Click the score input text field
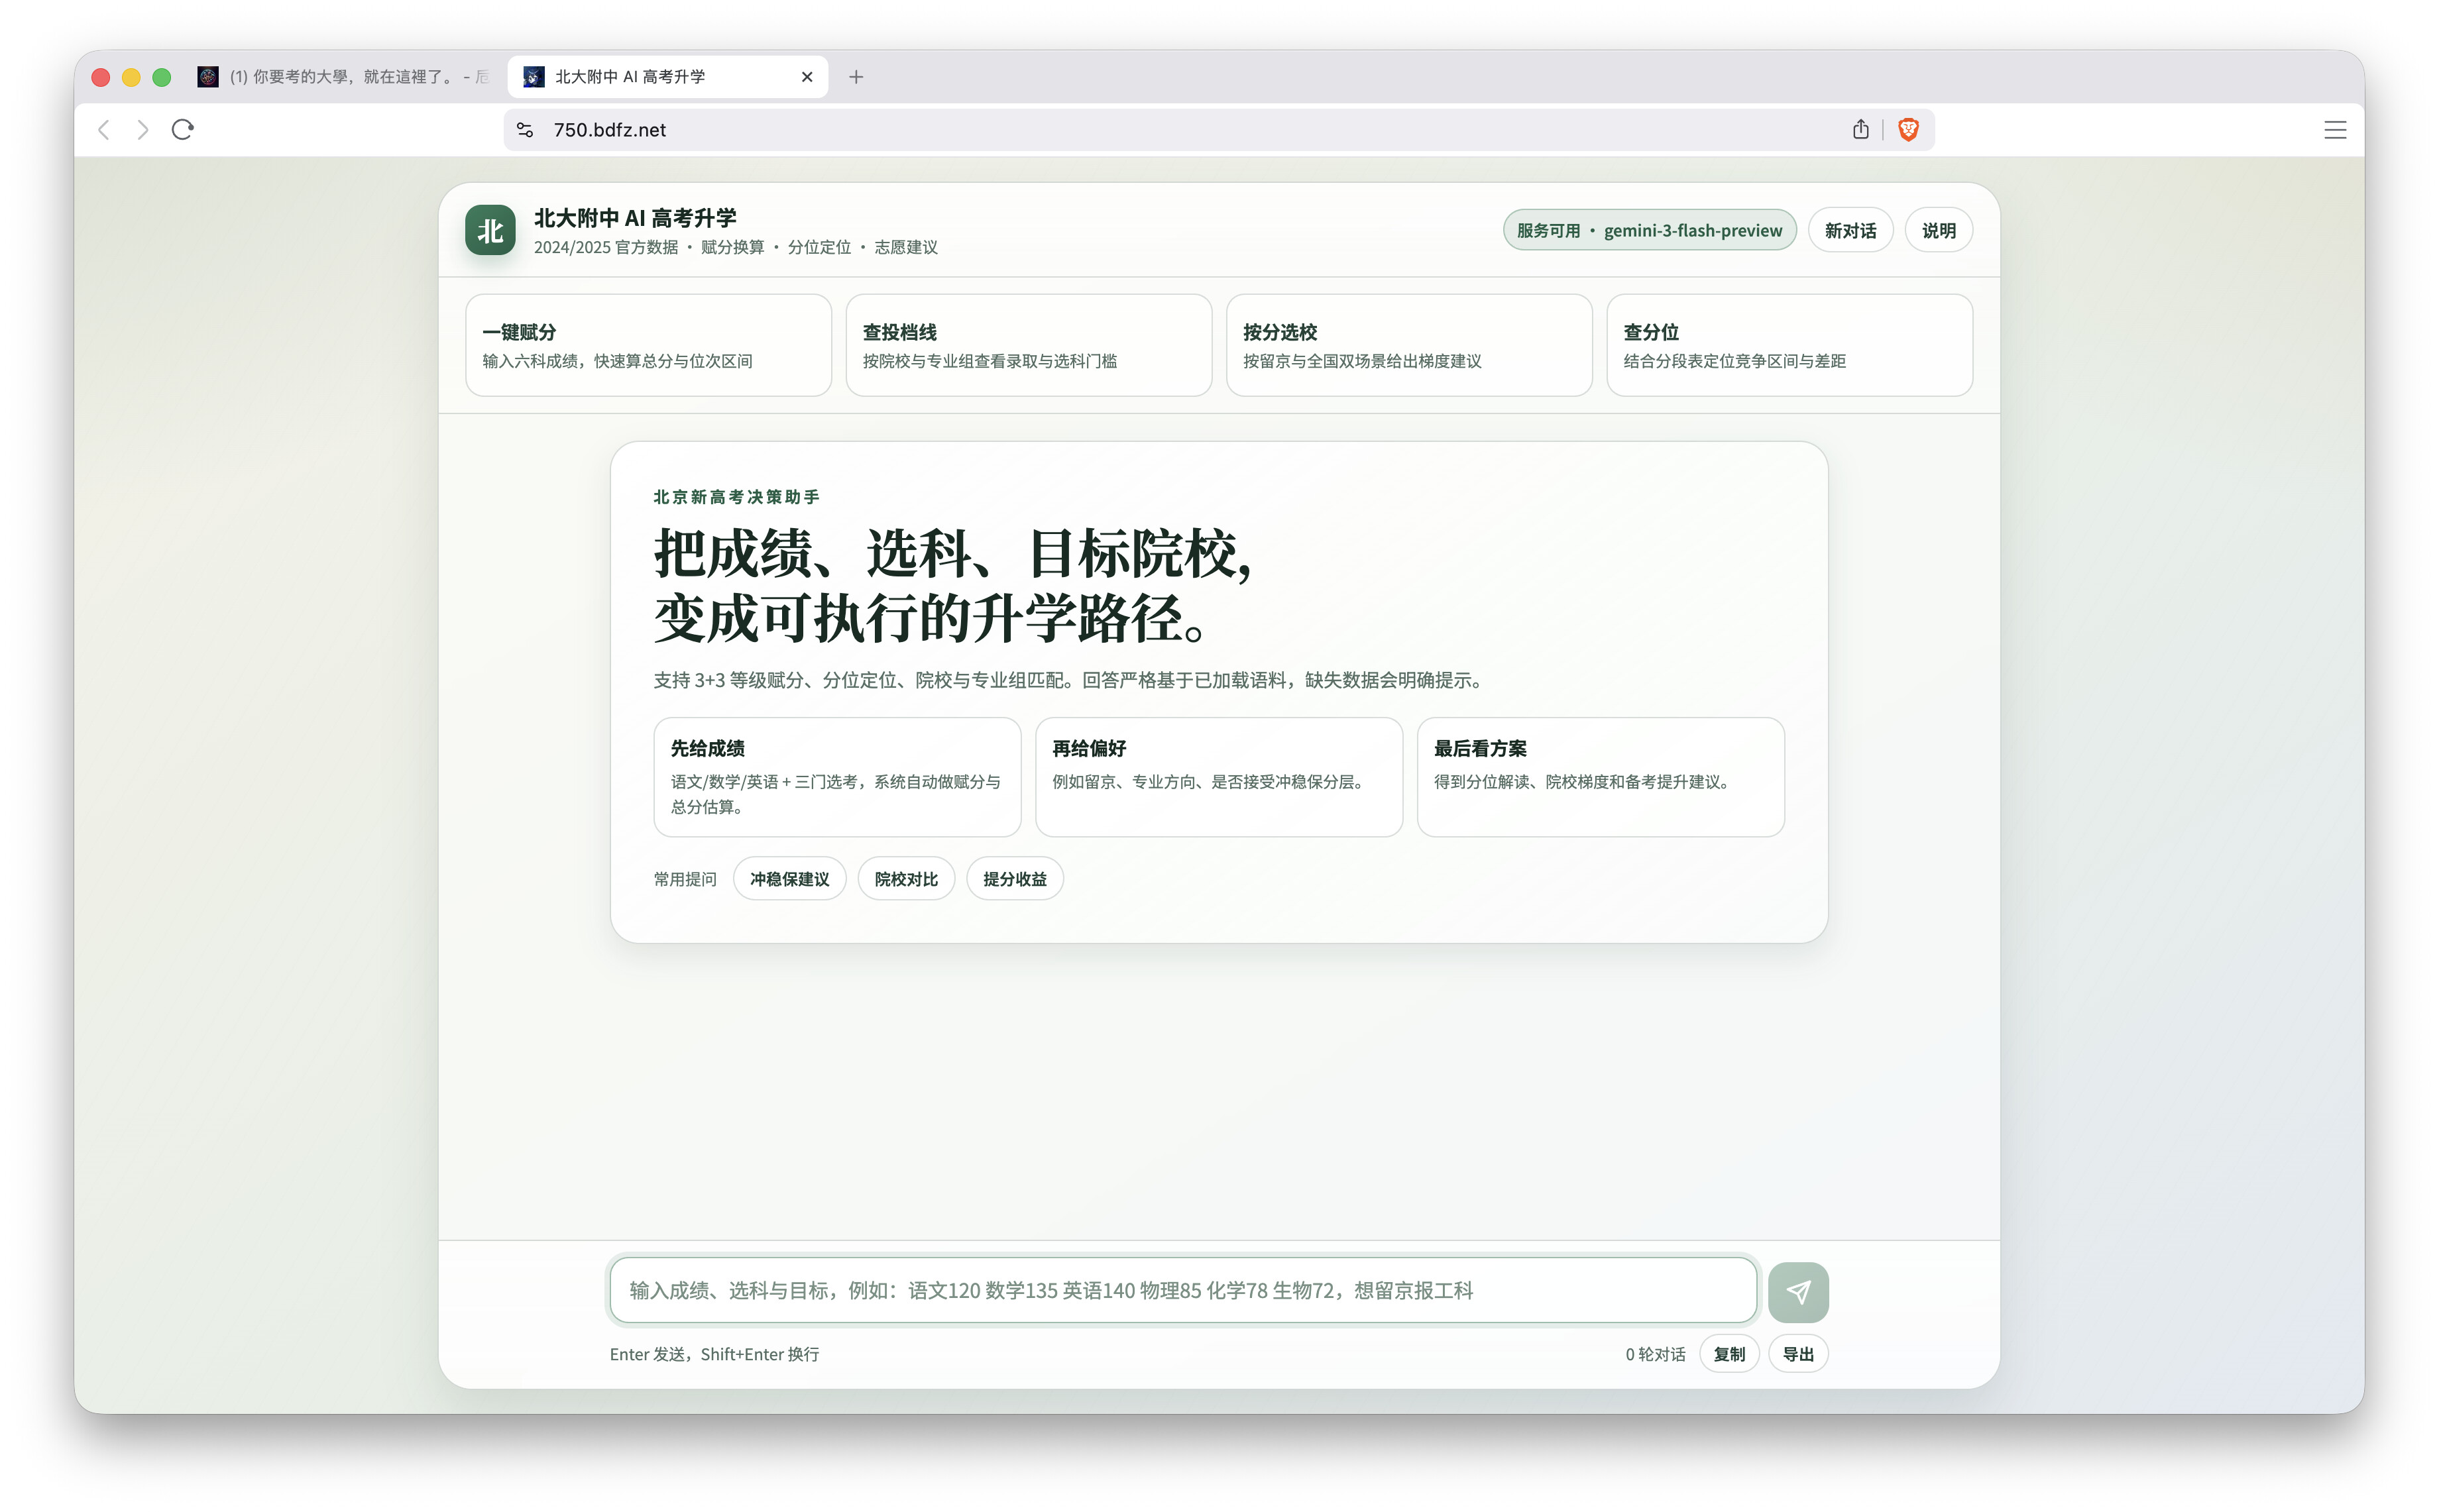Image resolution: width=2439 pixels, height=1512 pixels. (x=1182, y=1291)
